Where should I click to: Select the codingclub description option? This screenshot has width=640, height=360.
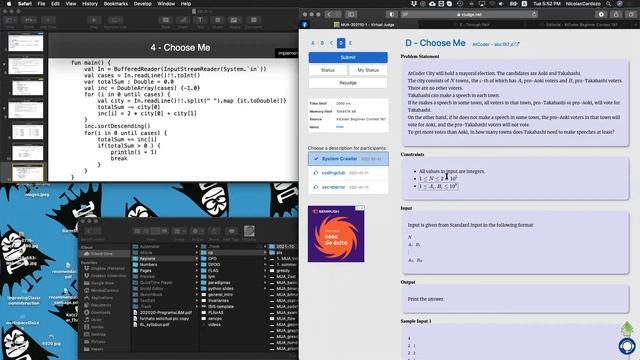click(348, 173)
